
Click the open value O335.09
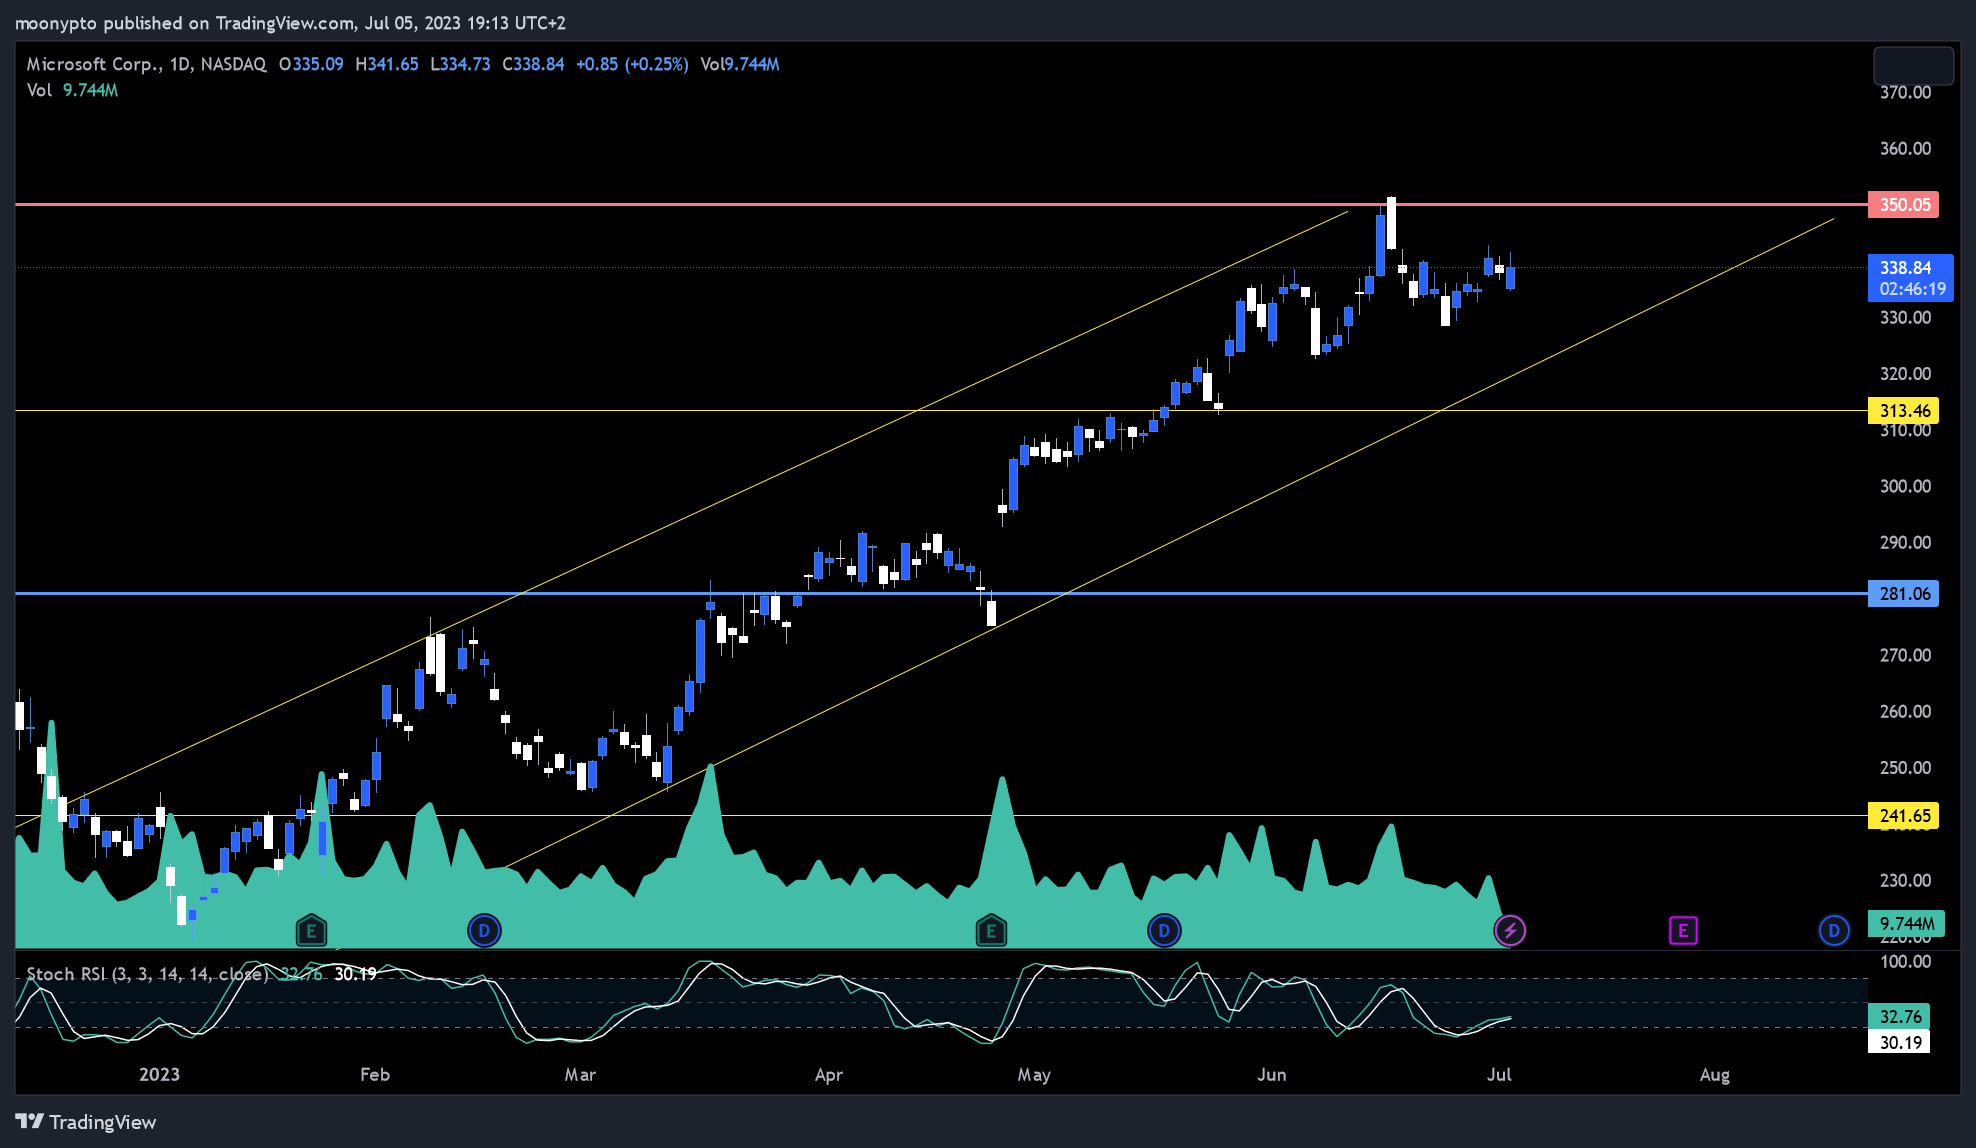tap(311, 64)
